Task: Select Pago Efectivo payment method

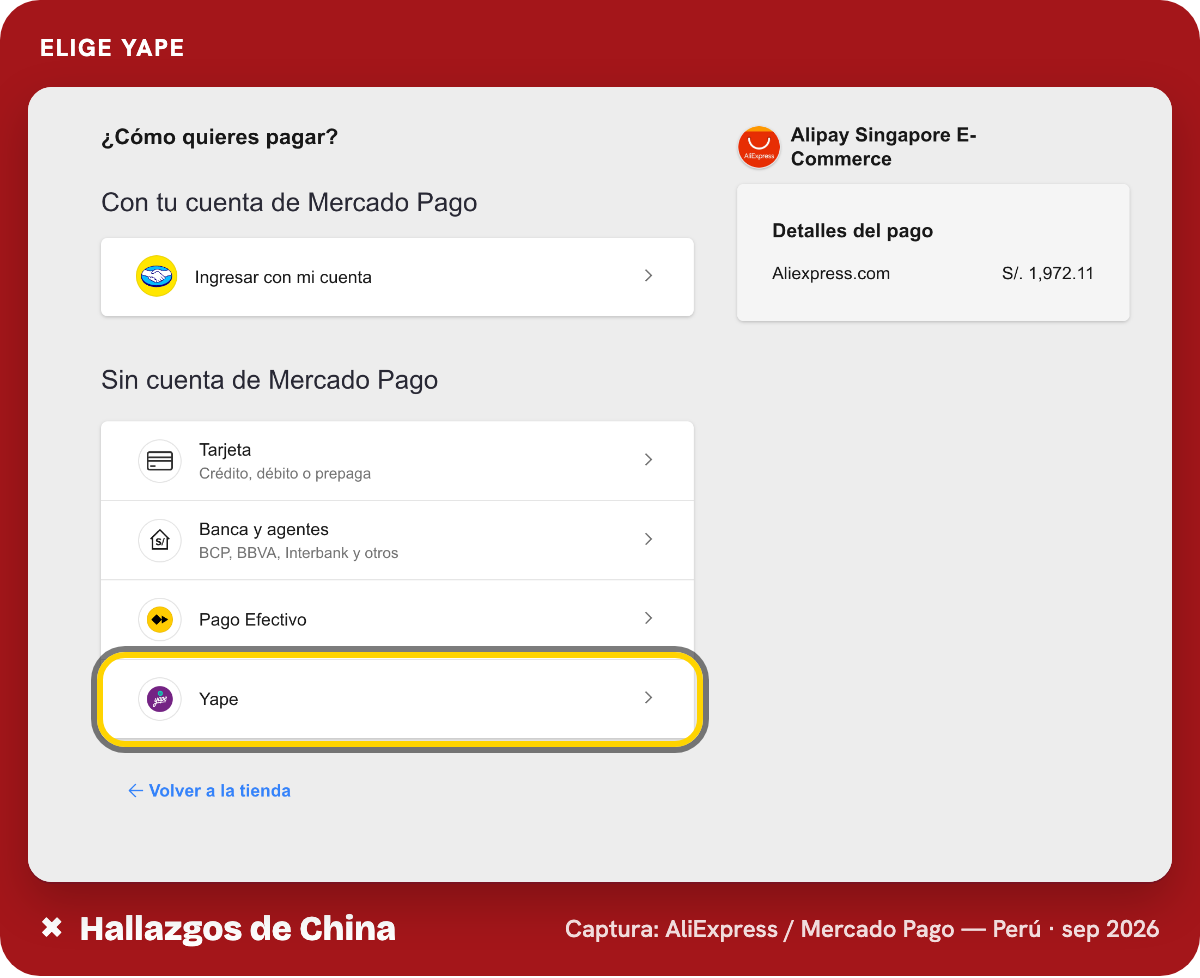Action: click(x=397, y=619)
